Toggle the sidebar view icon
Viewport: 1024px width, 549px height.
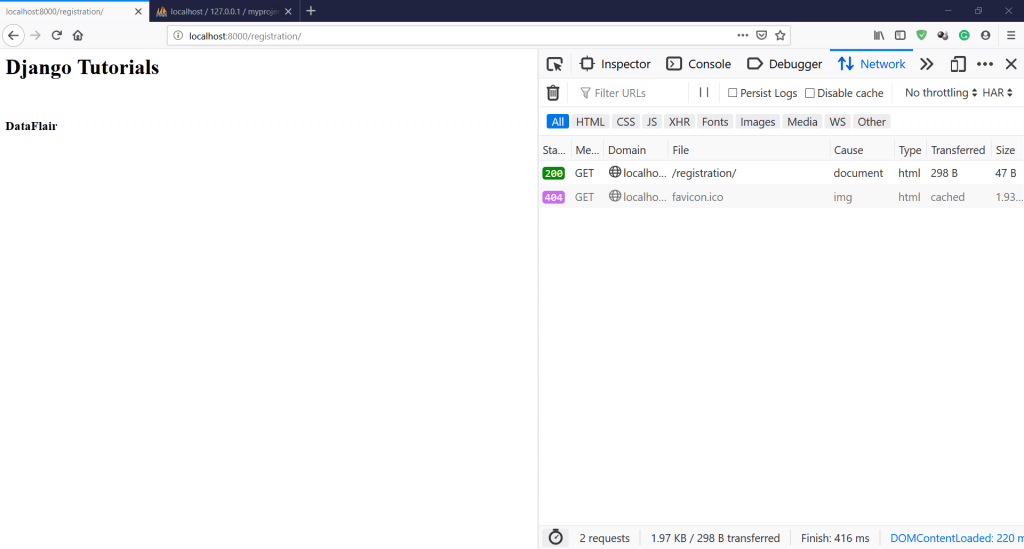coord(900,35)
